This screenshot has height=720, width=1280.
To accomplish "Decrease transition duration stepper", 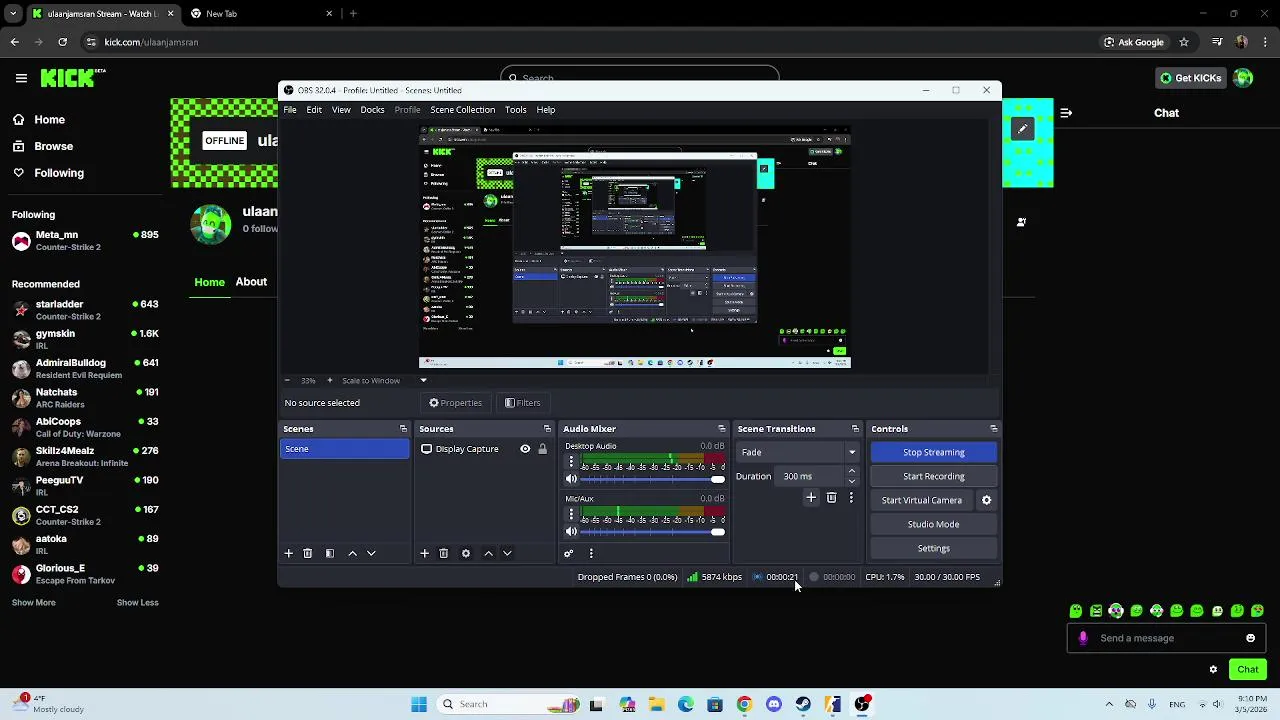I will (x=852, y=481).
